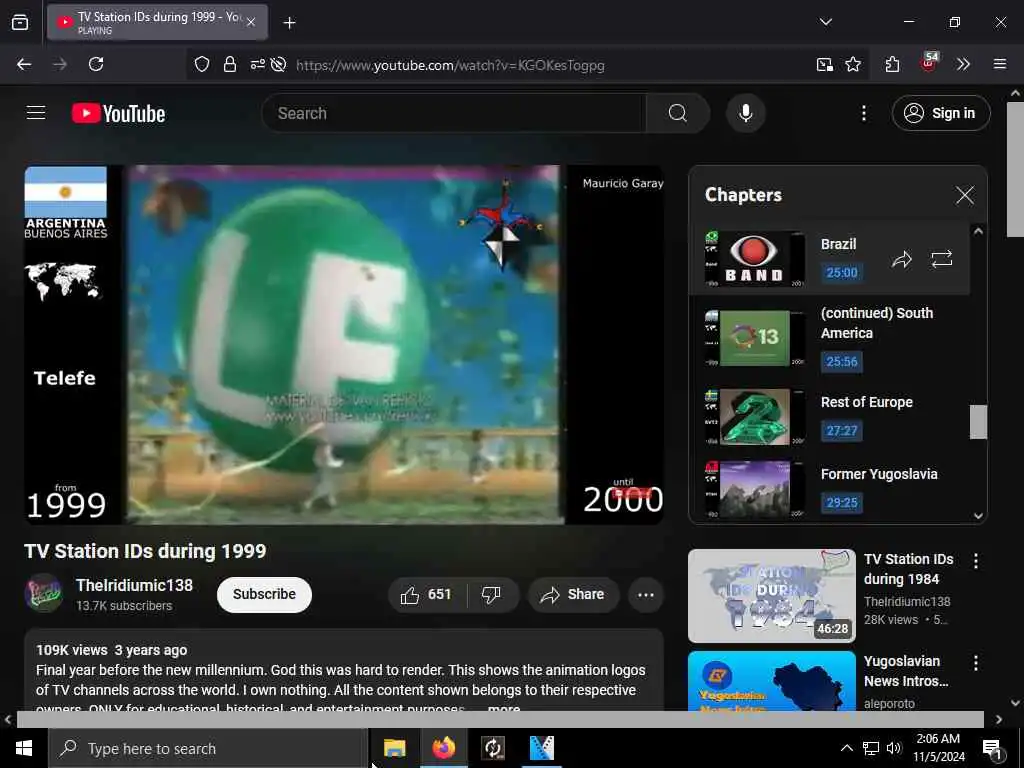Jump to Rest of Europe at 27:27
This screenshot has width=1024, height=768.
(841, 430)
